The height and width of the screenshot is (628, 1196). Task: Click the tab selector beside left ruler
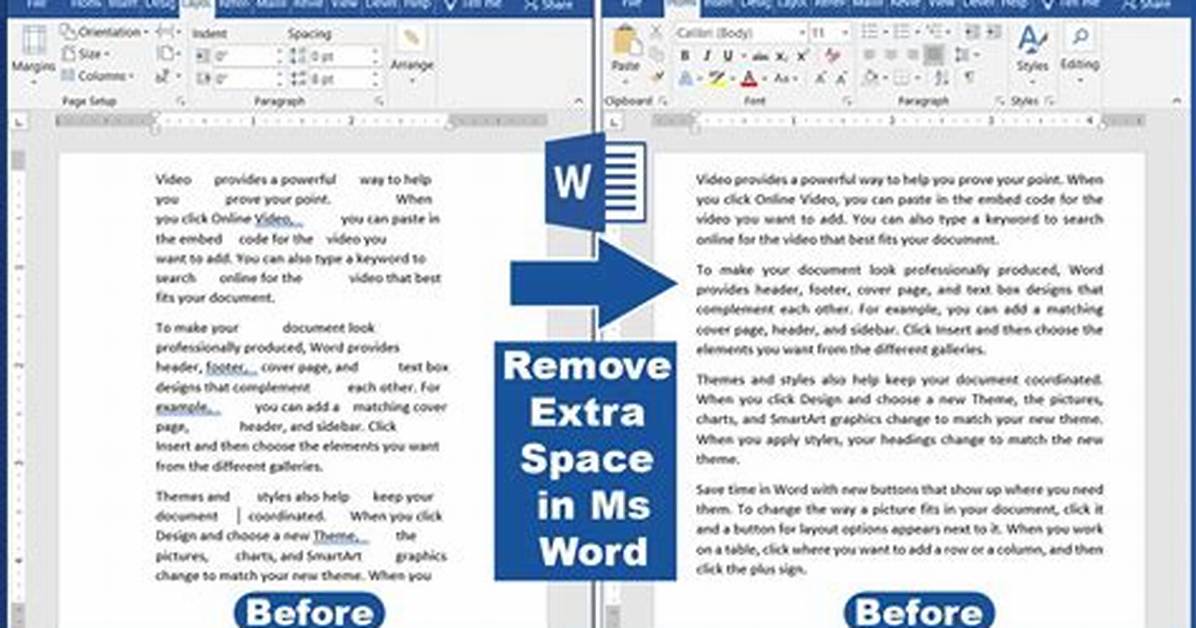click(x=18, y=121)
